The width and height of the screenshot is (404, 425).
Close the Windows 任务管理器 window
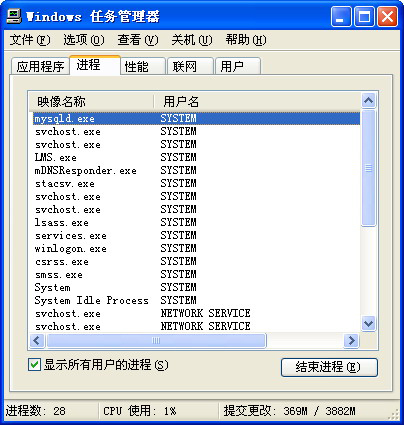(387, 17)
